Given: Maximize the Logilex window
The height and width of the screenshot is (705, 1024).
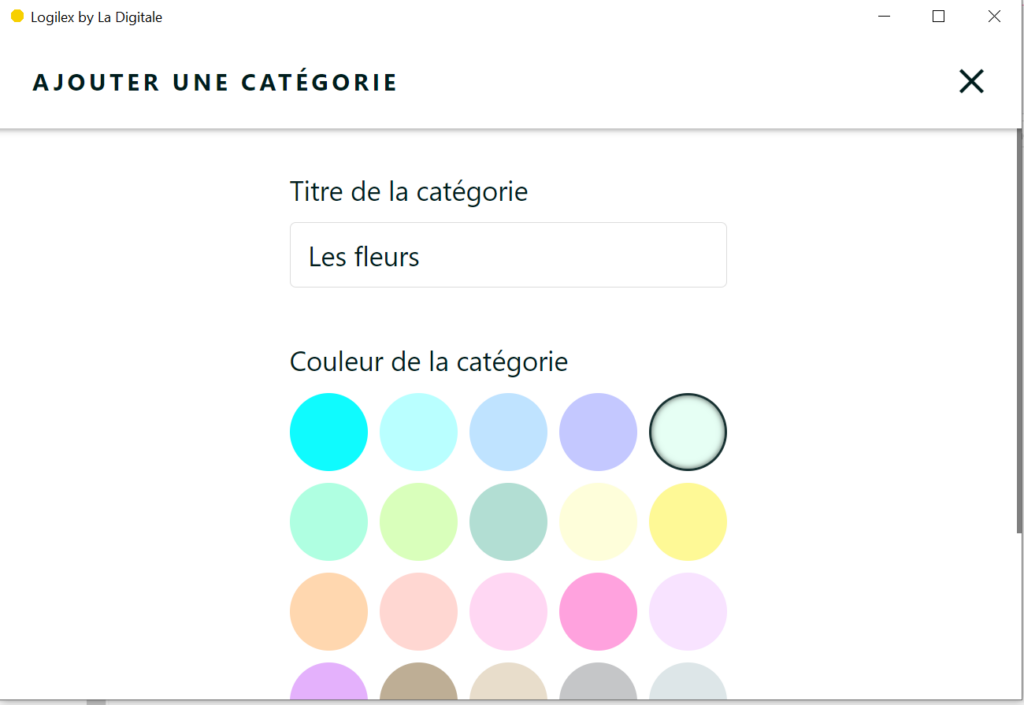Looking at the screenshot, I should (938, 16).
